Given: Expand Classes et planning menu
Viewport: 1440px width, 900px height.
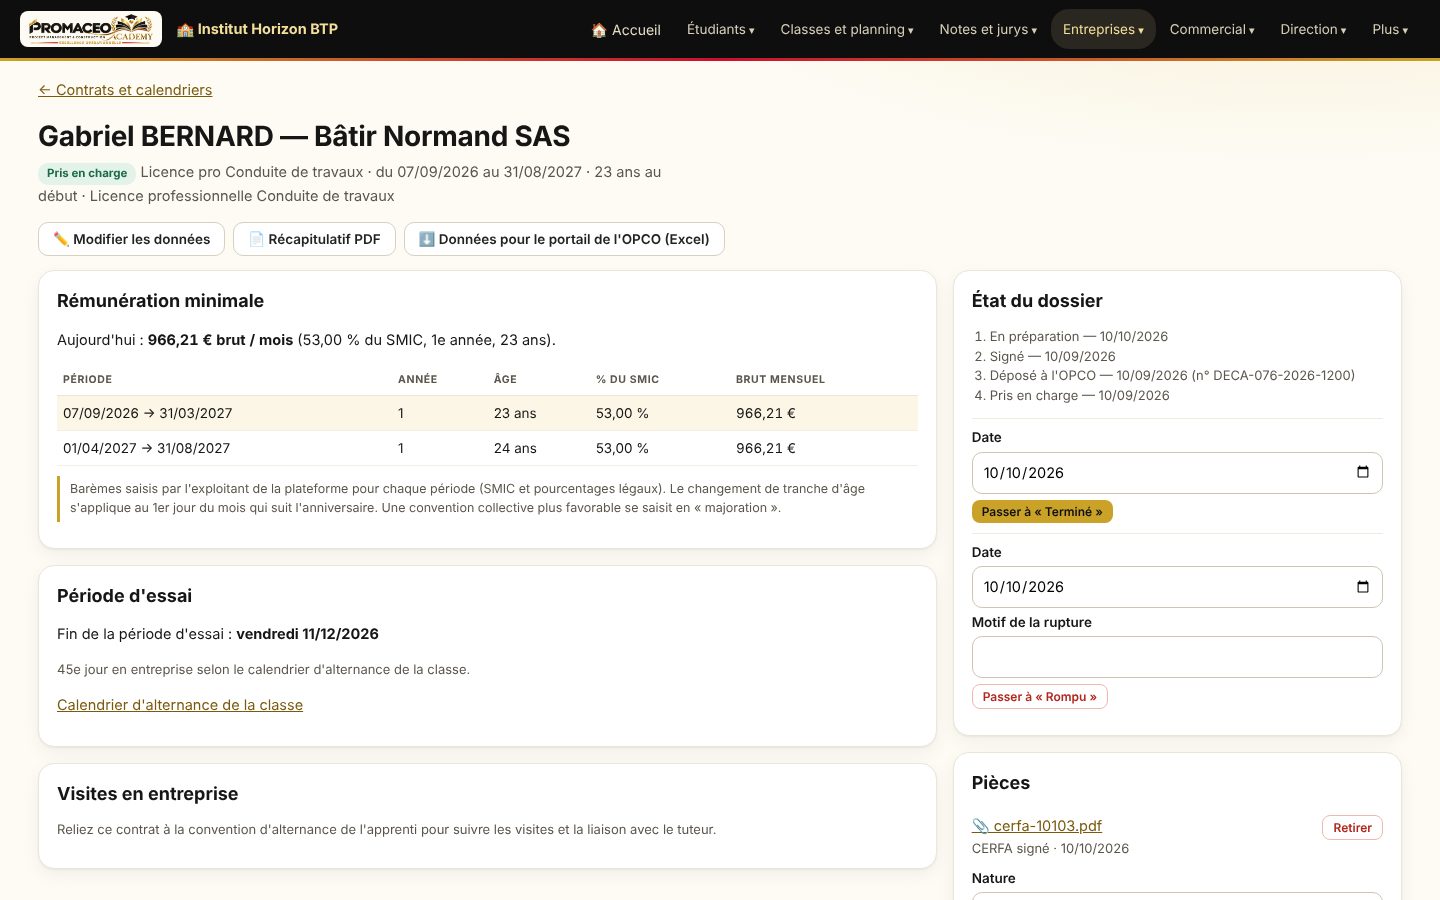Looking at the screenshot, I should click(847, 29).
